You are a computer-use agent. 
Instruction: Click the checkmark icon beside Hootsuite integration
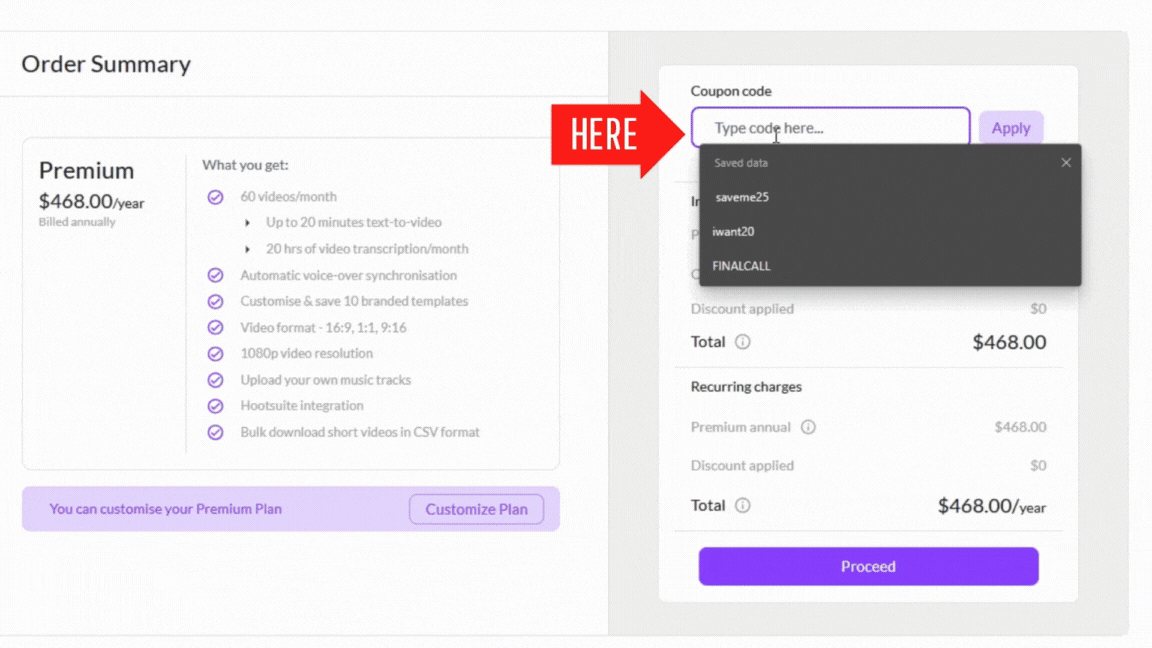215,406
